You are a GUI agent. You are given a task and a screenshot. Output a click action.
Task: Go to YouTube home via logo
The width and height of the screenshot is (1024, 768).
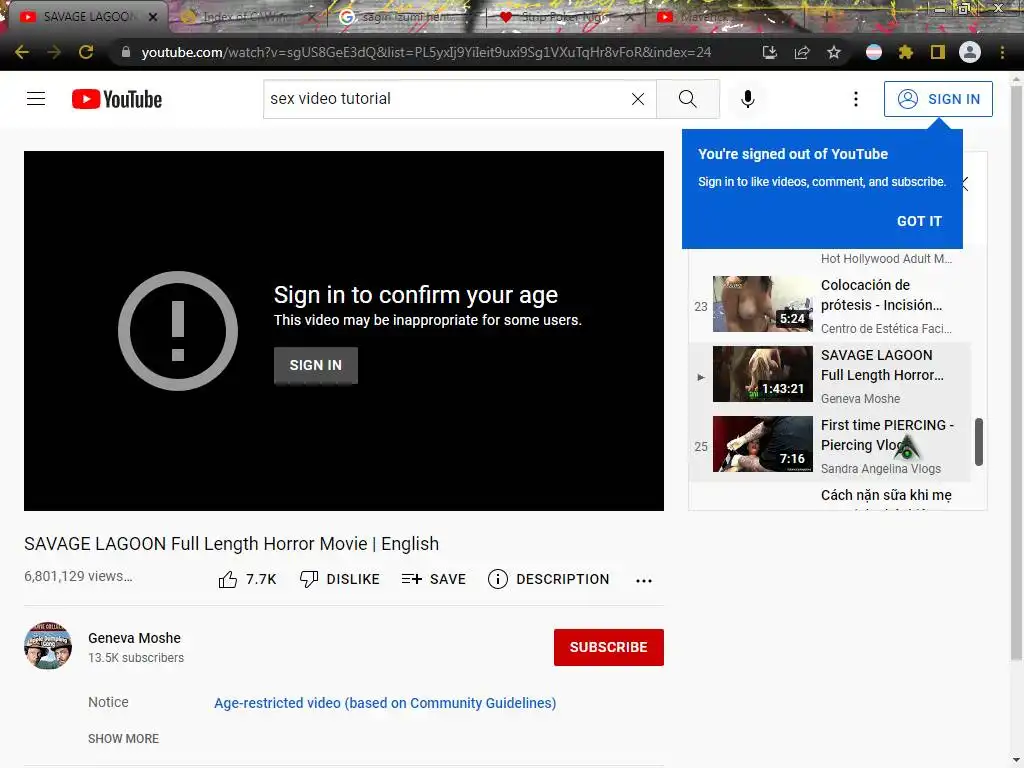tap(117, 99)
